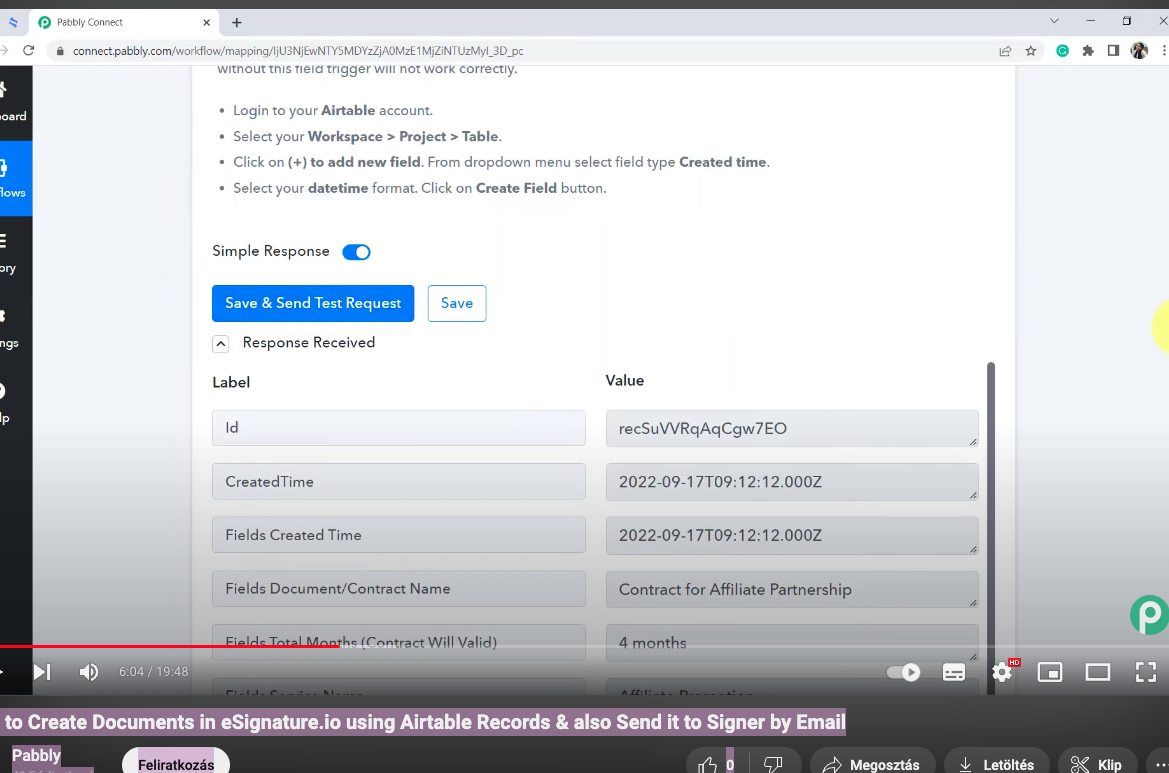Dislike the video with thumbs down
Image resolution: width=1169 pixels, height=773 pixels.
[x=773, y=764]
